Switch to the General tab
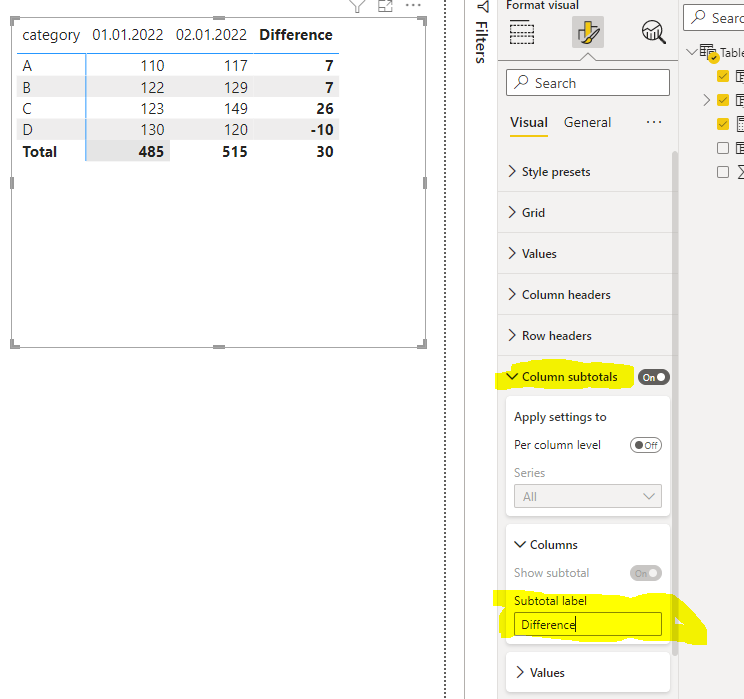This screenshot has height=699, width=744. coord(587,122)
